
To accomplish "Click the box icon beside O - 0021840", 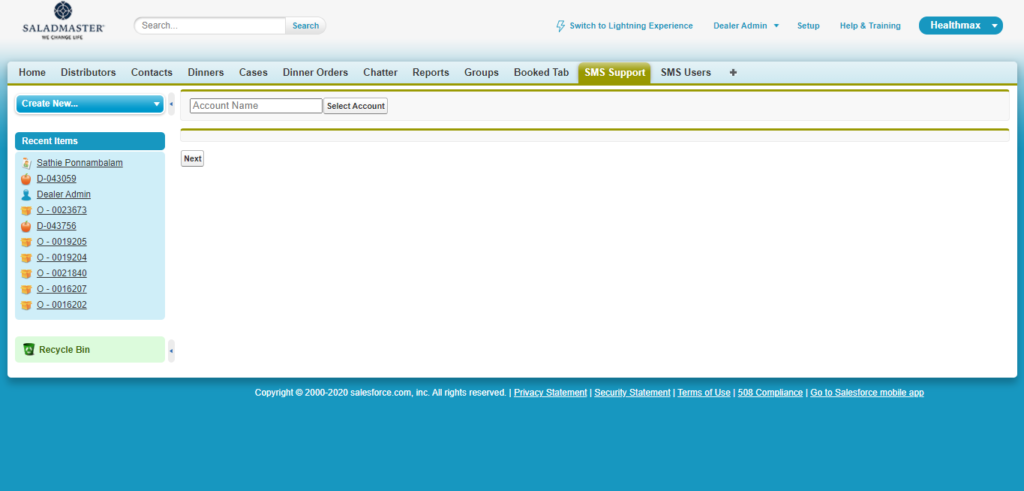I will [26, 274].
